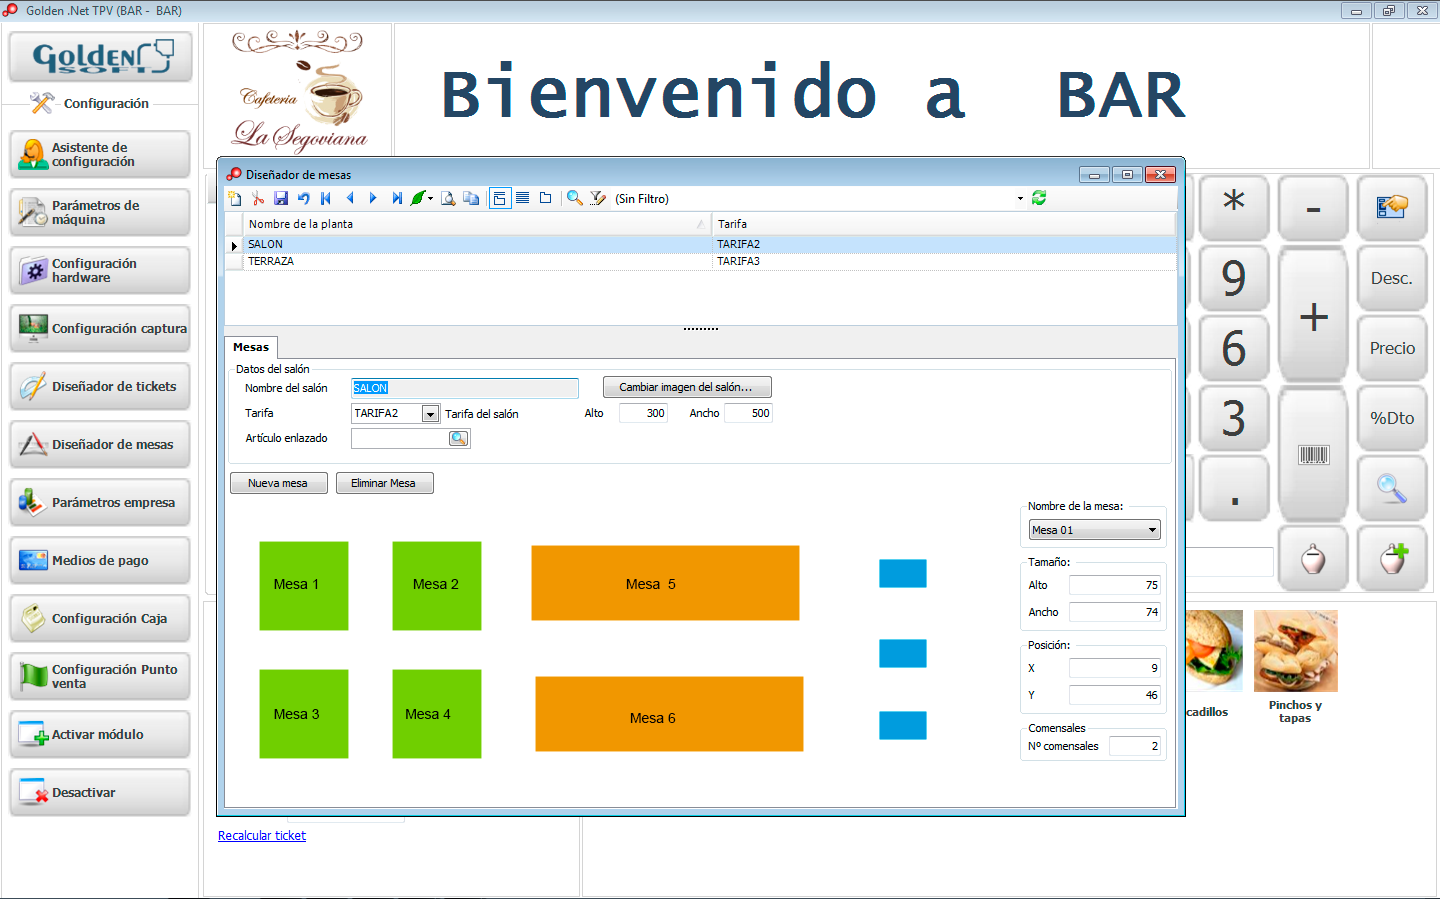
Task: Click the filter funnel icon
Action: click(598, 198)
